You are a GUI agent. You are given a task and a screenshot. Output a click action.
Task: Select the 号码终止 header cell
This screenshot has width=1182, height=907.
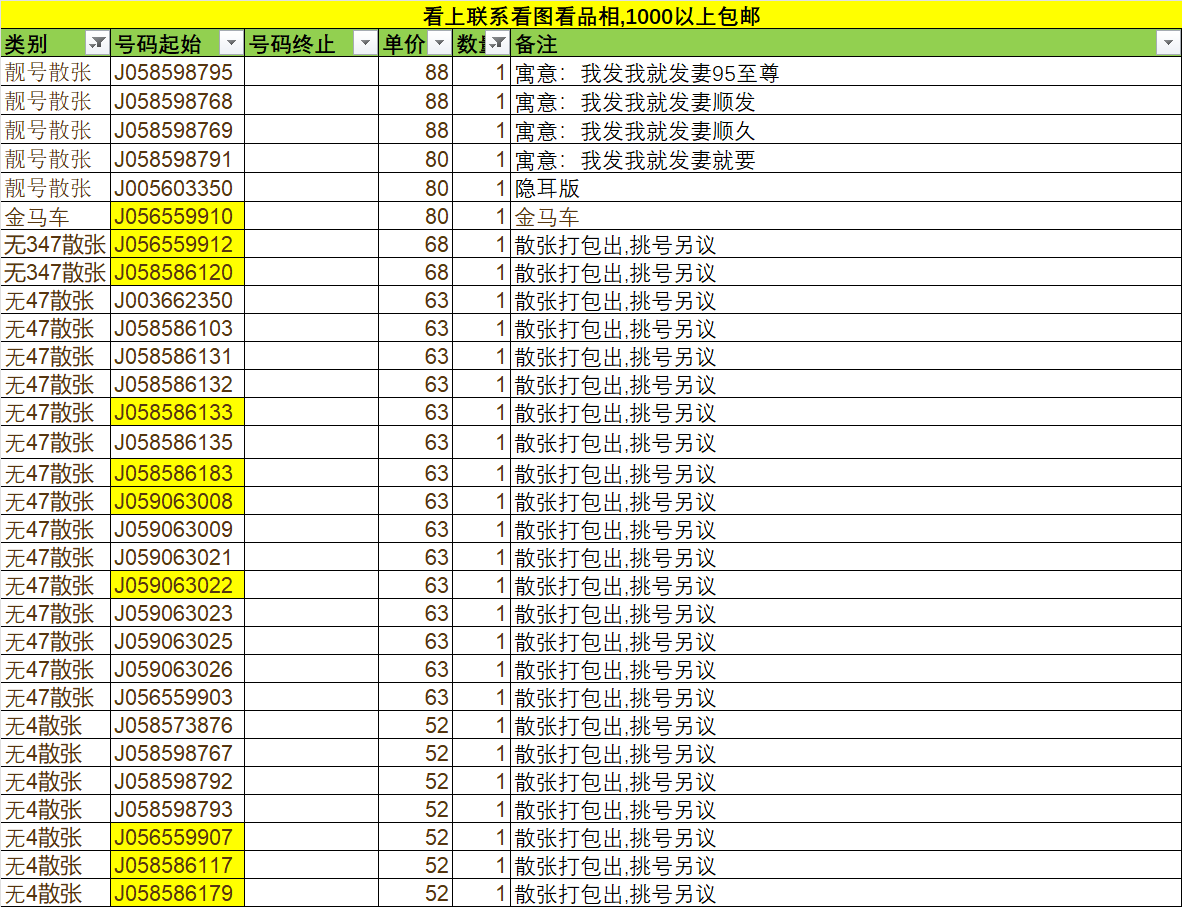[311, 44]
